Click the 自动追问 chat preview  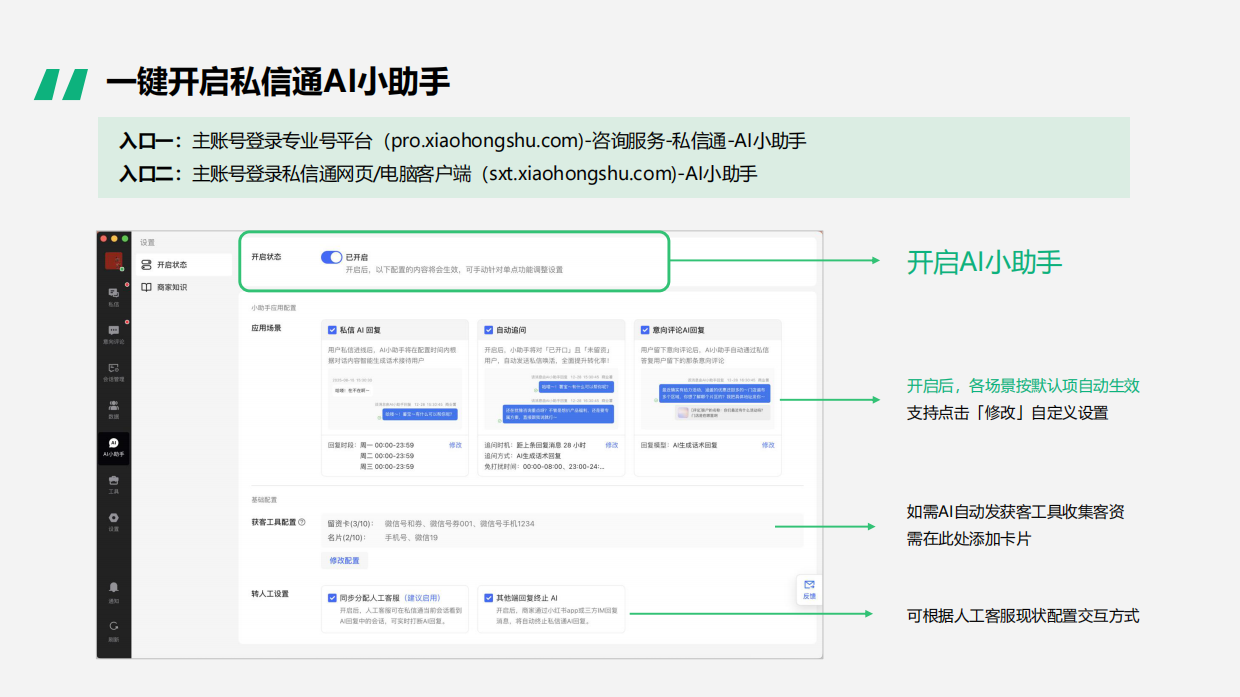tap(551, 397)
